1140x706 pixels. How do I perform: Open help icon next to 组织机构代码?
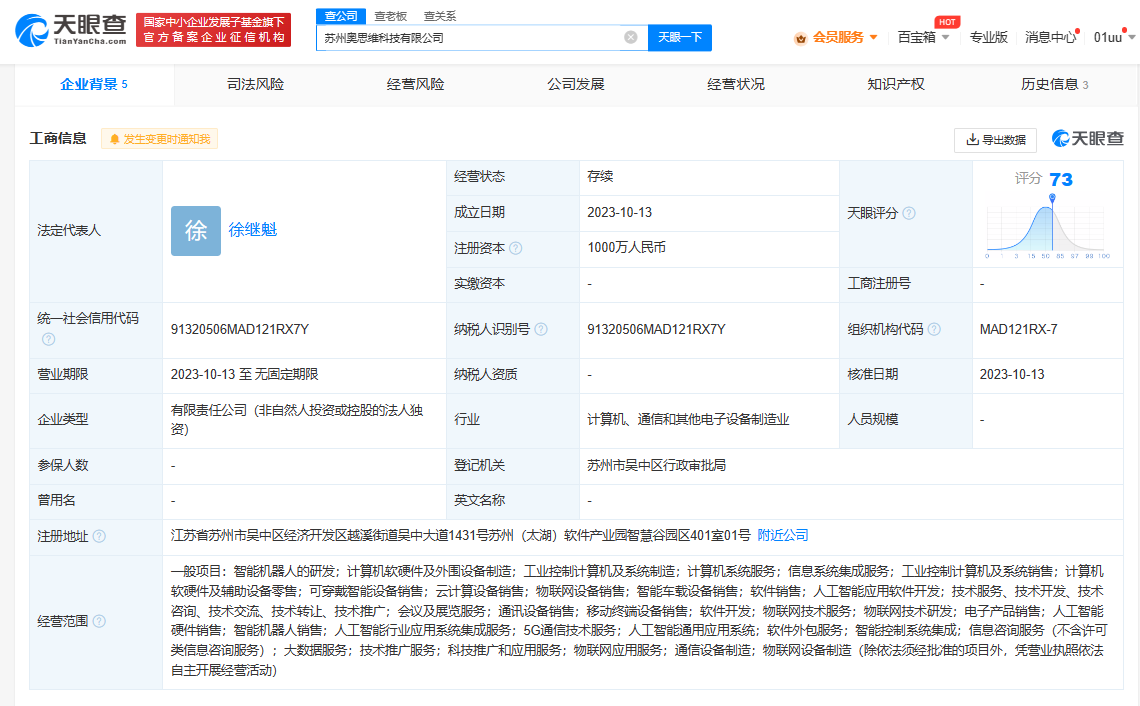pos(934,329)
